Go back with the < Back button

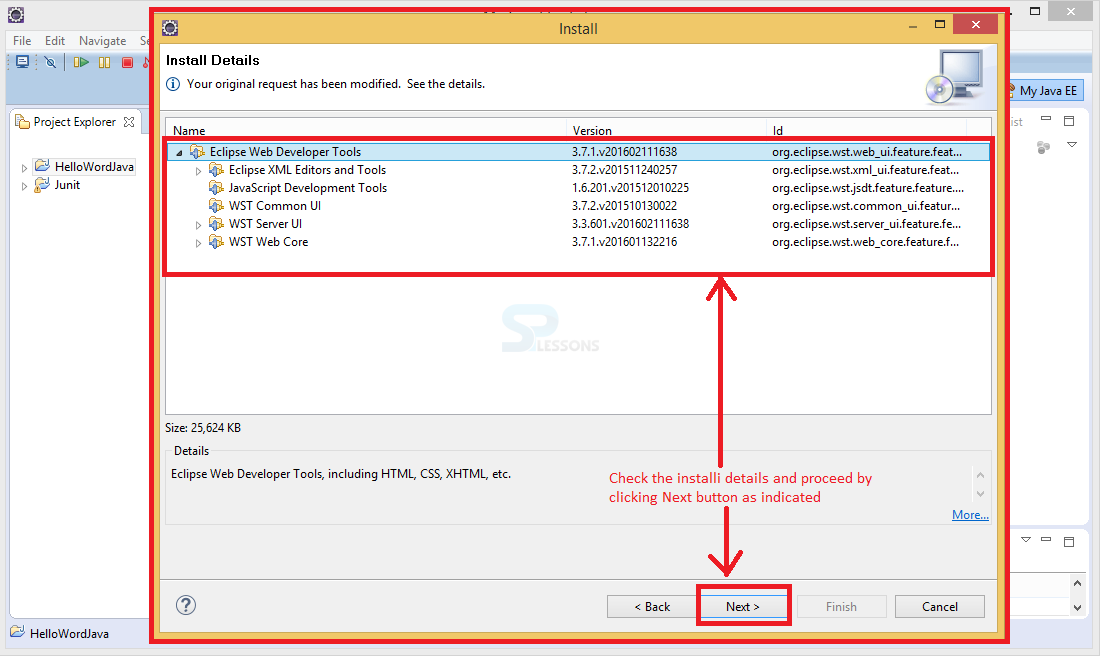652,607
